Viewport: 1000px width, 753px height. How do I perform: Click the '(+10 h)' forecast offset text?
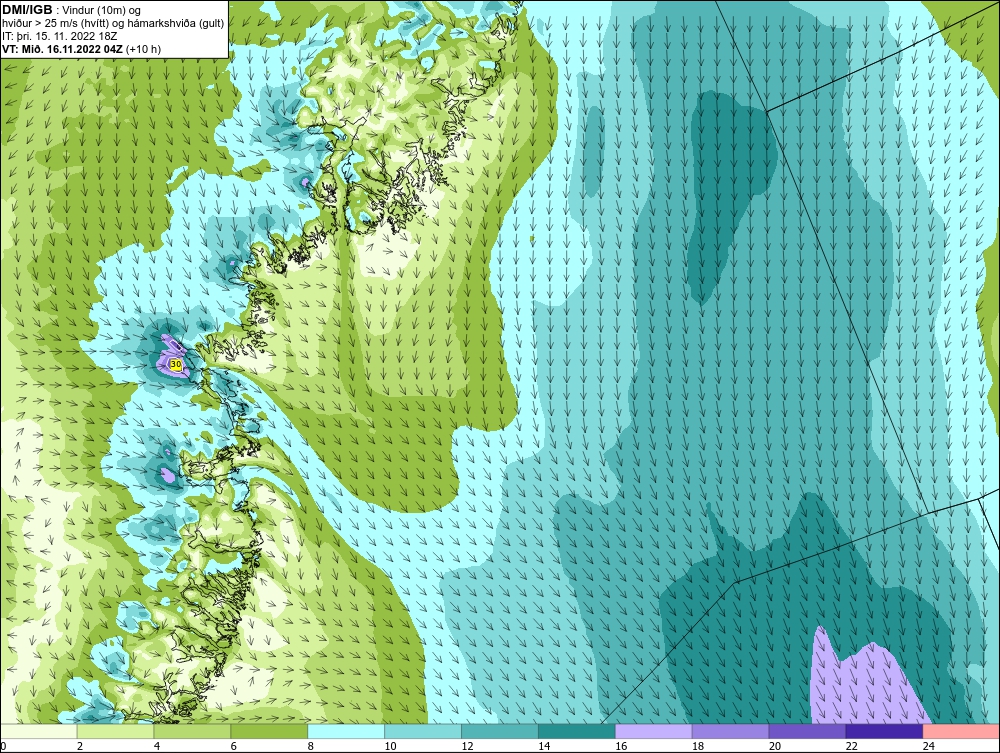[144, 49]
